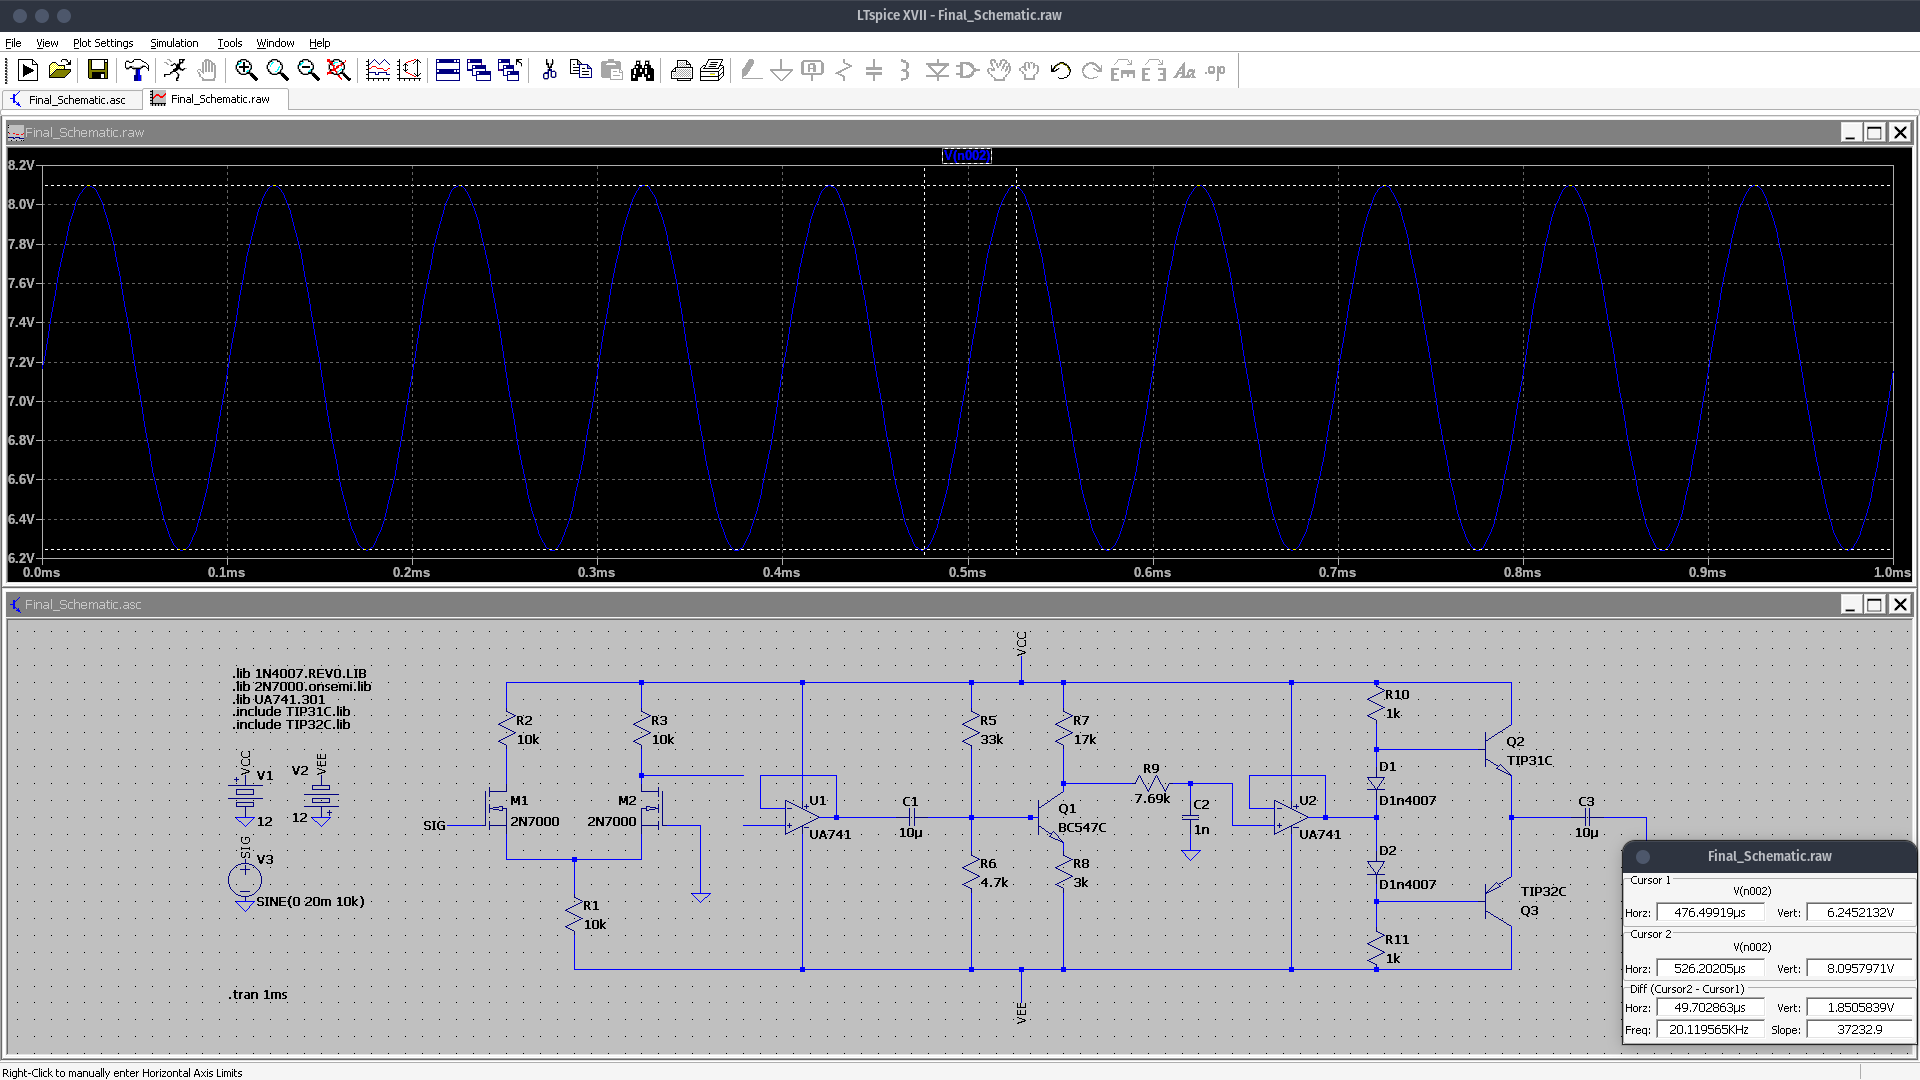Select the Label Net tool
This screenshot has width=1920, height=1080.
click(813, 70)
